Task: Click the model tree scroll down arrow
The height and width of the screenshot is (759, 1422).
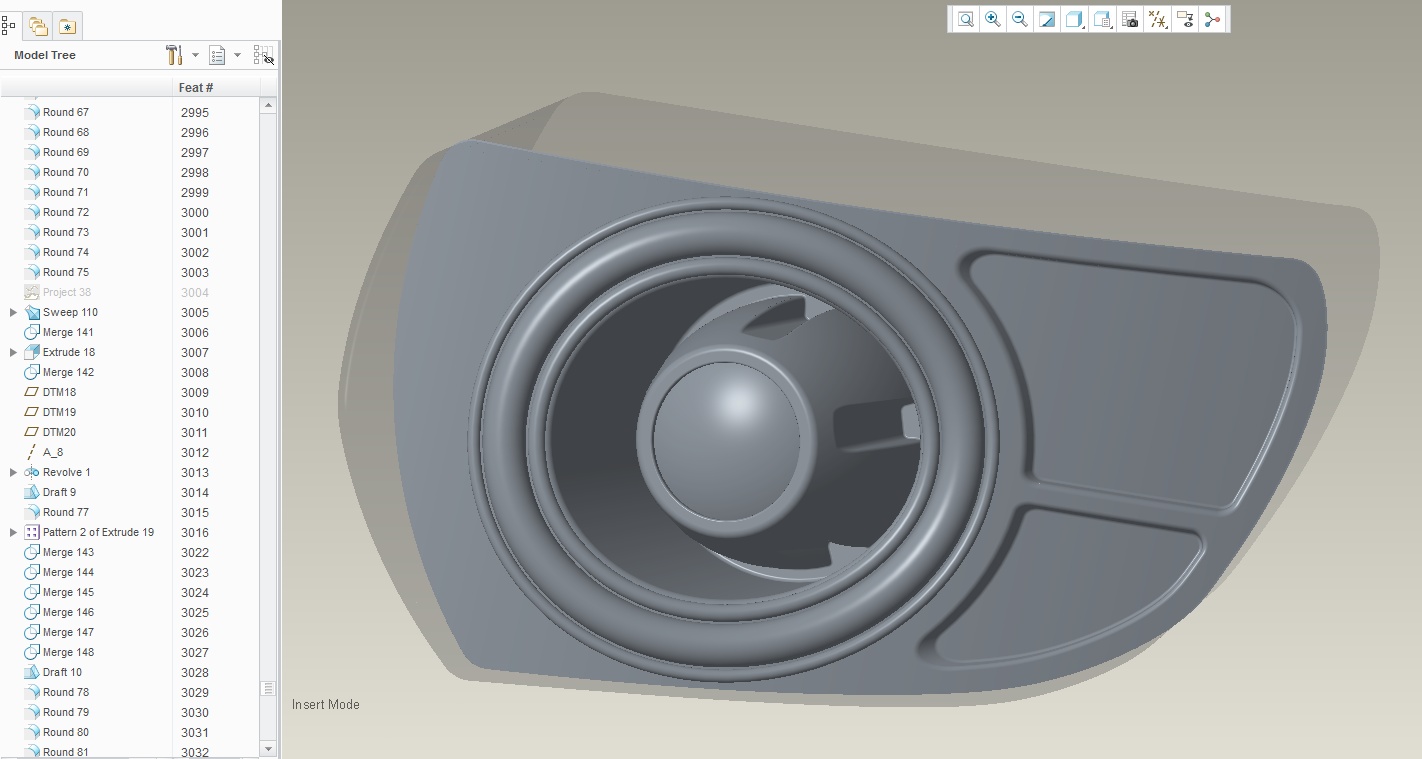Action: (267, 749)
